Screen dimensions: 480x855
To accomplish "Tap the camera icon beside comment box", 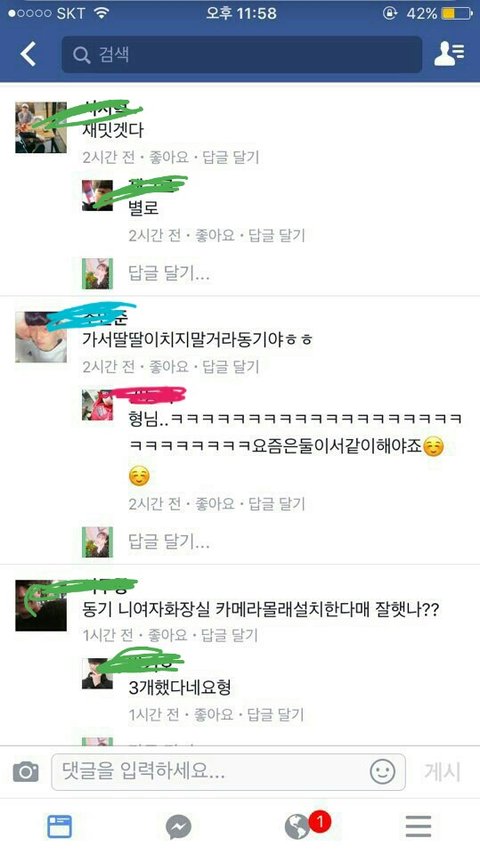I will tap(26, 772).
